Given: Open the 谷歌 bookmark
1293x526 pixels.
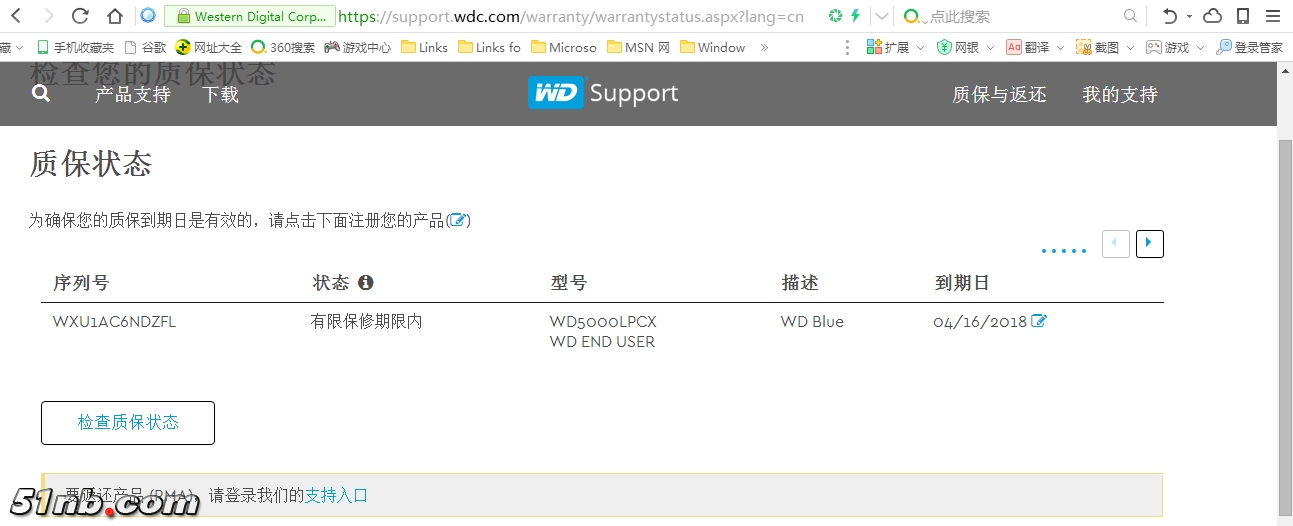Looking at the screenshot, I should tap(145, 47).
